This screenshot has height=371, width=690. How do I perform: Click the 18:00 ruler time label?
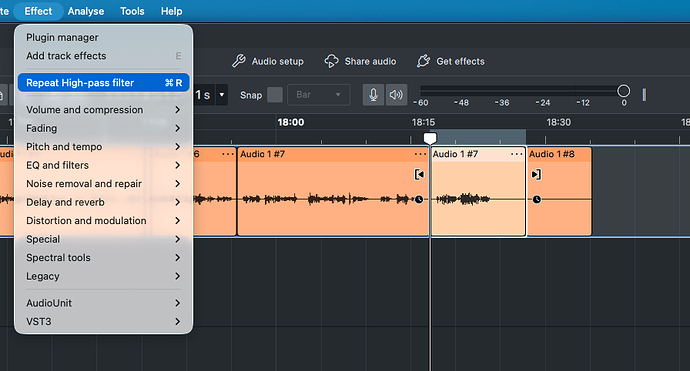point(290,122)
